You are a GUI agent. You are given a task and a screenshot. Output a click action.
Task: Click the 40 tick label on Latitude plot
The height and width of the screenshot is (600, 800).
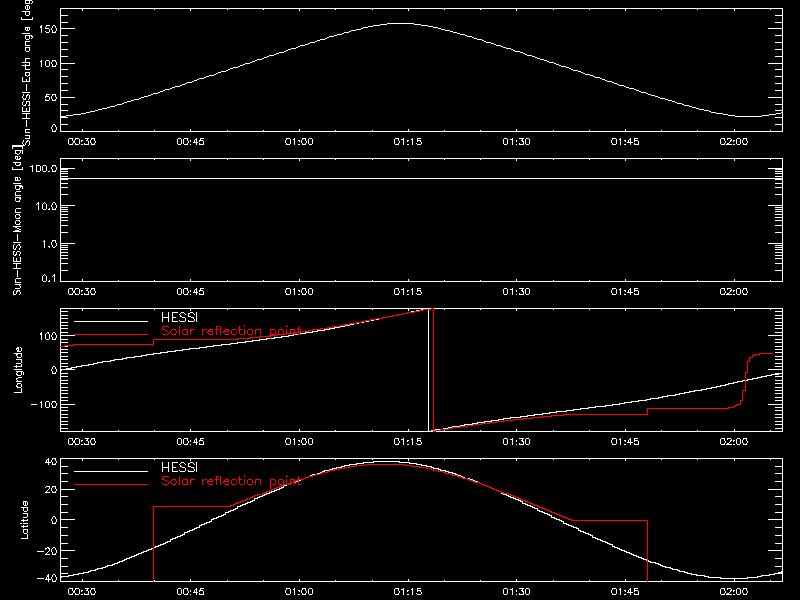pos(51,462)
